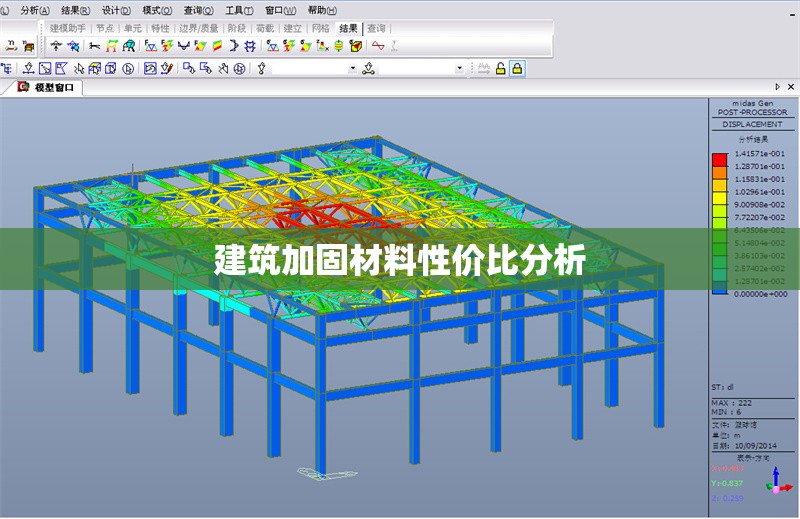Click the open padlock unlock icon

pos(499,69)
